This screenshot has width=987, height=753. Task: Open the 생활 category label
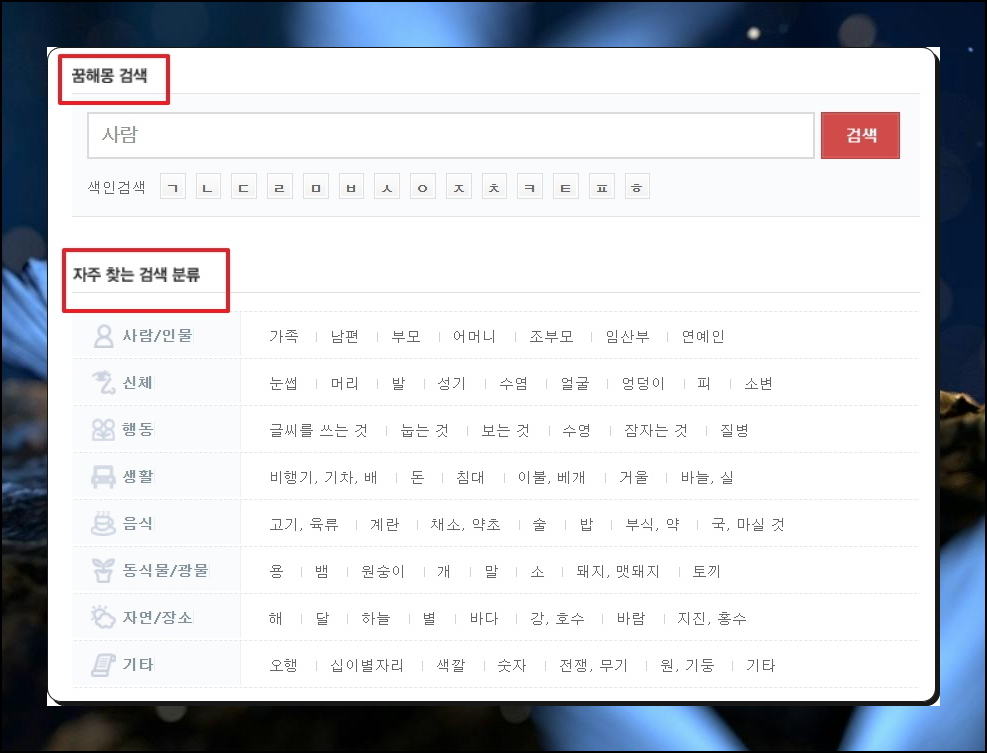[x=137, y=477]
